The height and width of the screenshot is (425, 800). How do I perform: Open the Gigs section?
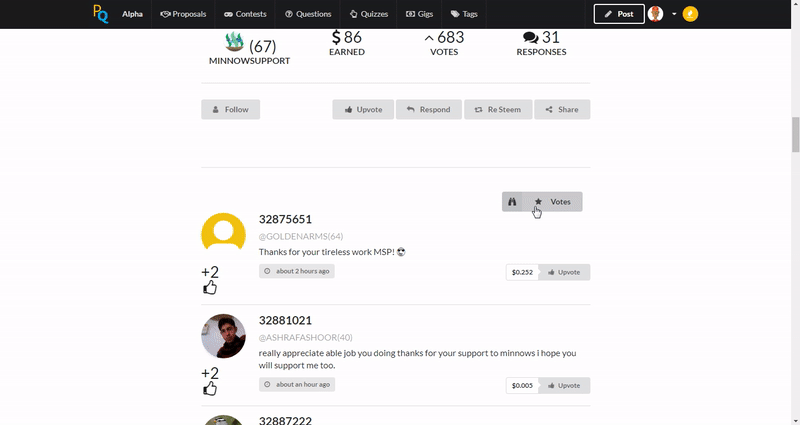(x=419, y=14)
